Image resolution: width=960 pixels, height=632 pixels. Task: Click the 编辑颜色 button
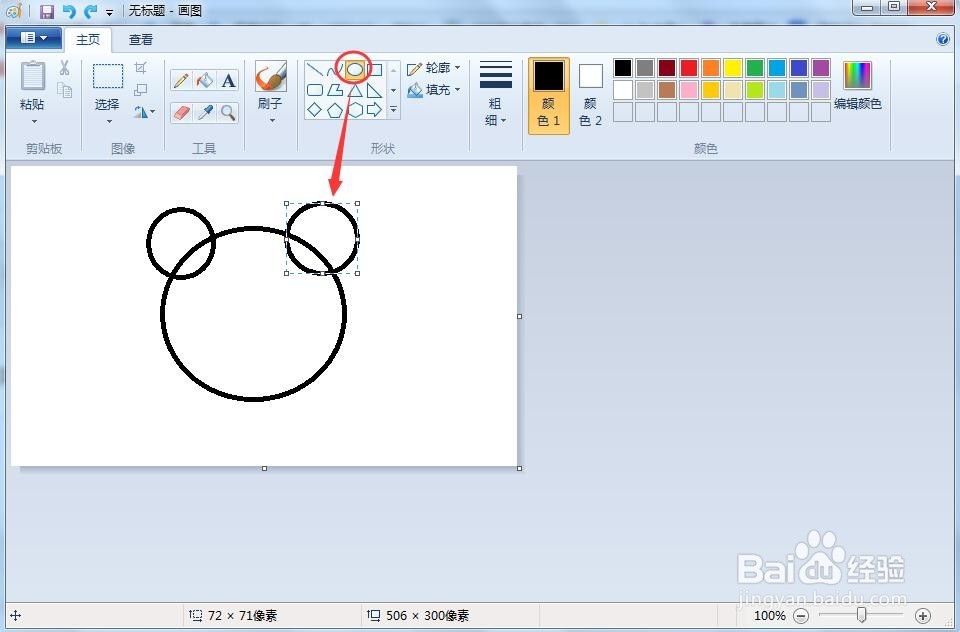[857, 85]
